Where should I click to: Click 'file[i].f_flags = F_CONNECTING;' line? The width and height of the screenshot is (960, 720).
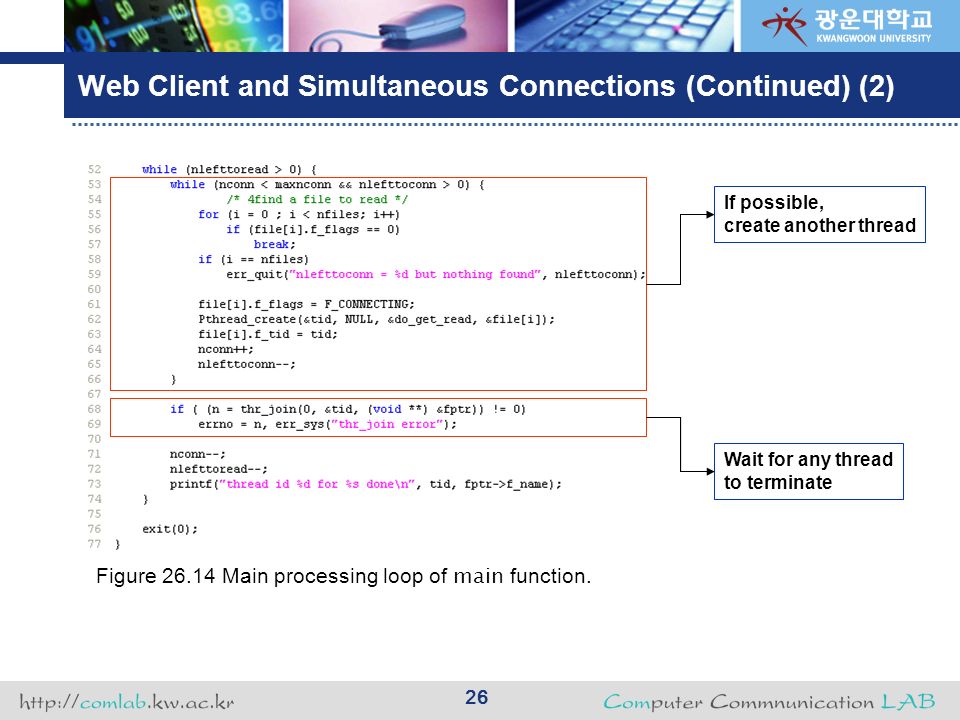306,304
